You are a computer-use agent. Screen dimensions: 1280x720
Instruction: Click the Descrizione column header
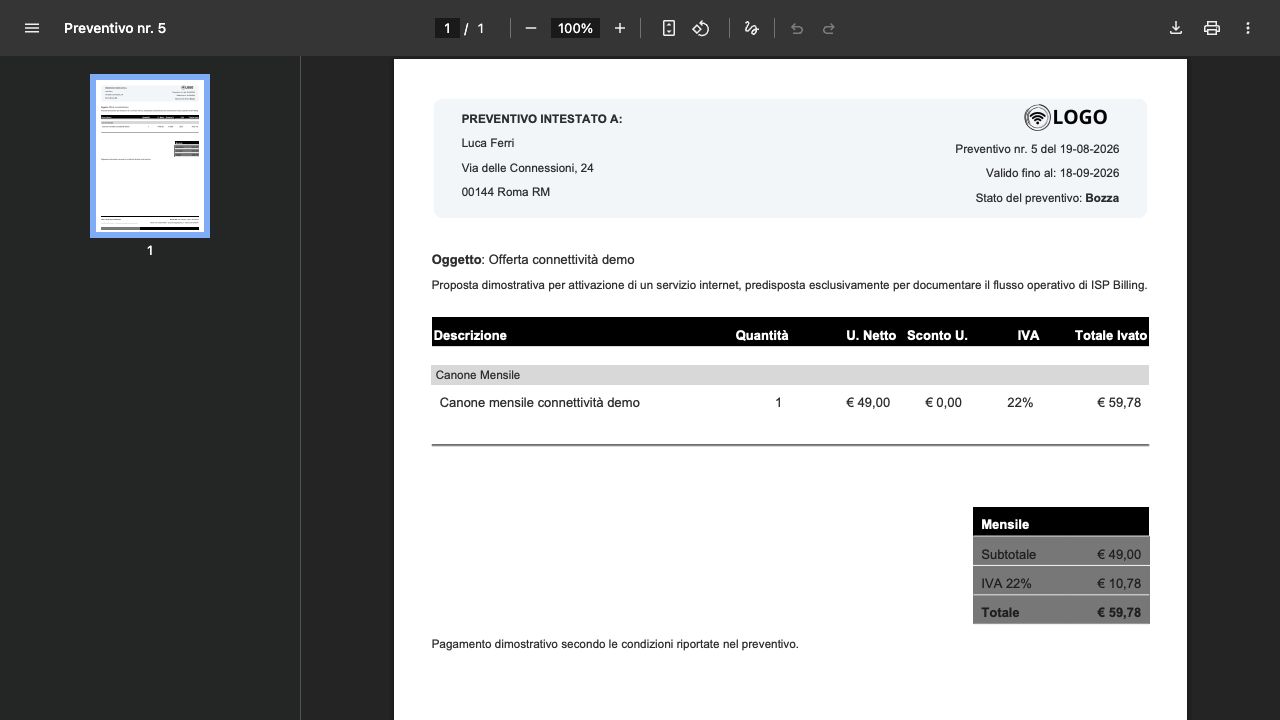[470, 335]
